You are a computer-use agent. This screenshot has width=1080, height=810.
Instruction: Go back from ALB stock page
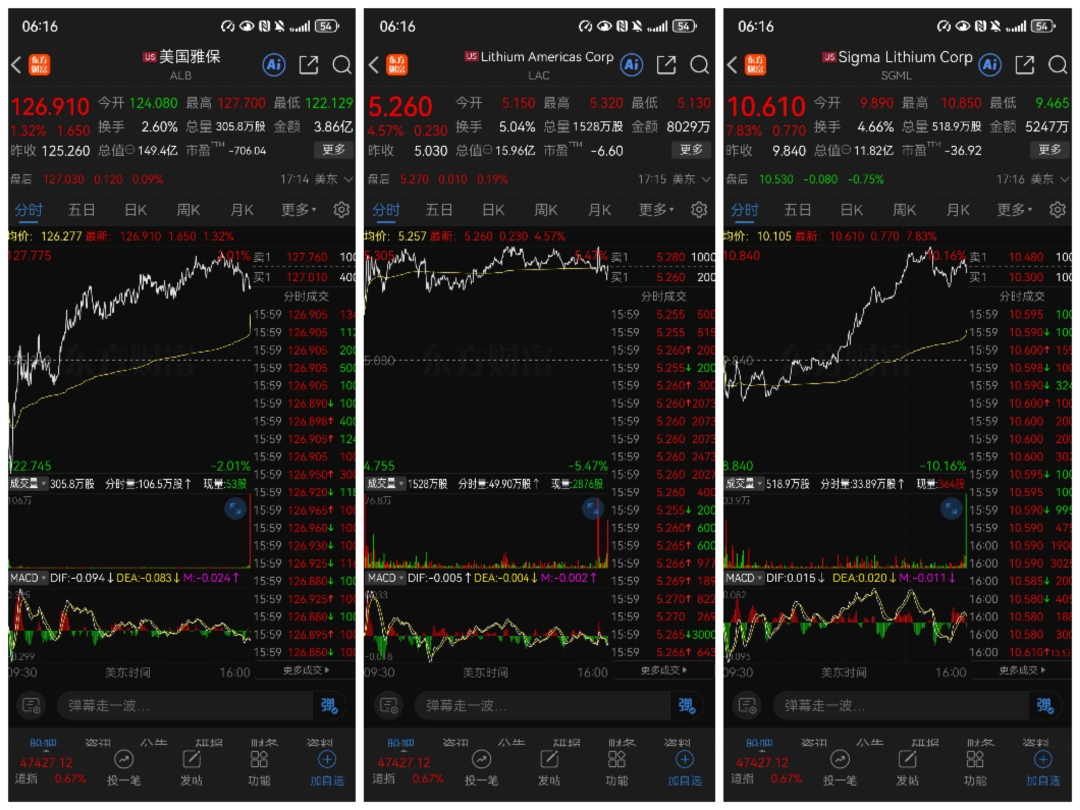click(x=17, y=65)
